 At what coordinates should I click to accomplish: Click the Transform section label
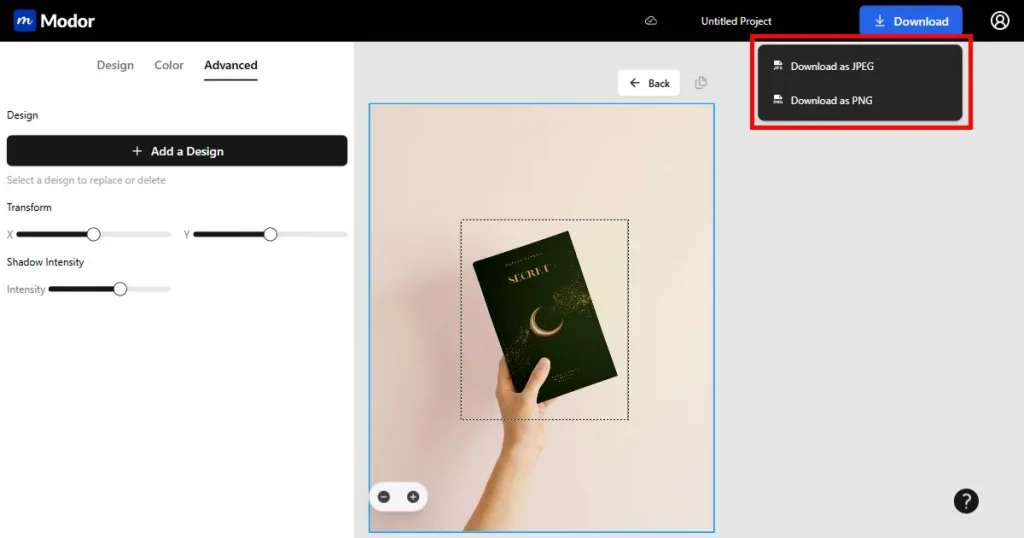click(x=29, y=207)
